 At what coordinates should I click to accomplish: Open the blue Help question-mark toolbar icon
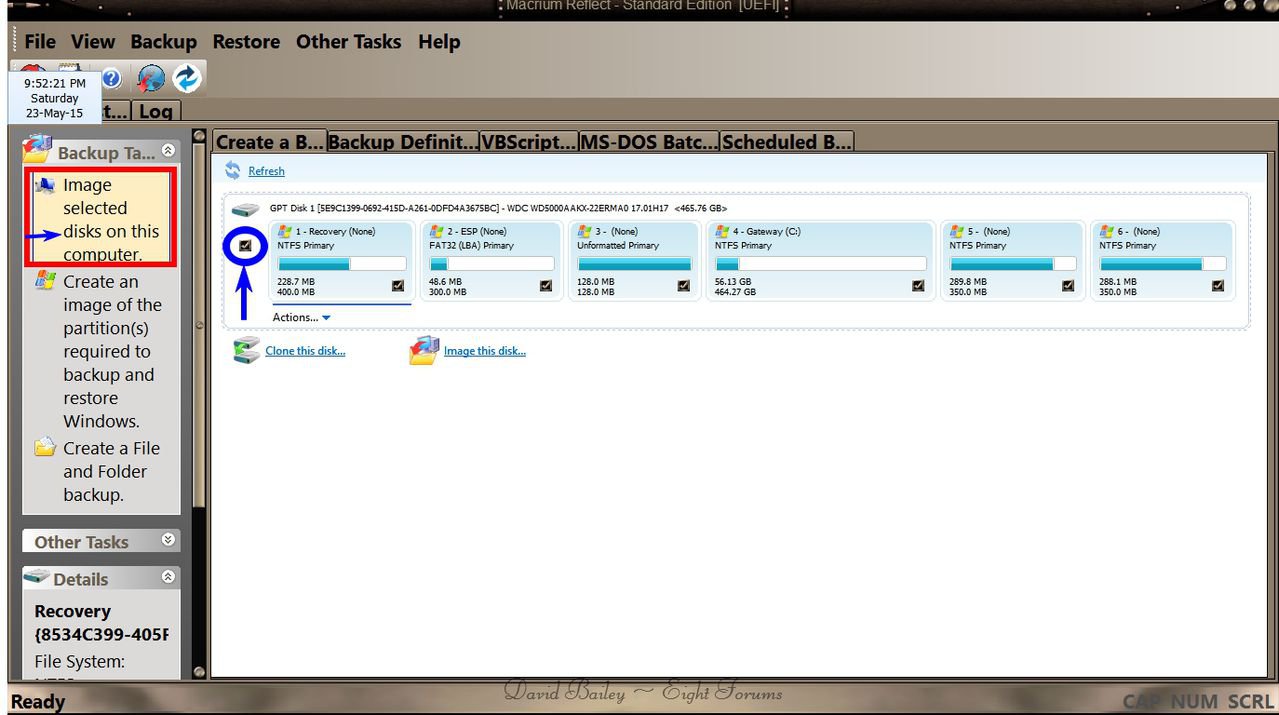coord(111,77)
